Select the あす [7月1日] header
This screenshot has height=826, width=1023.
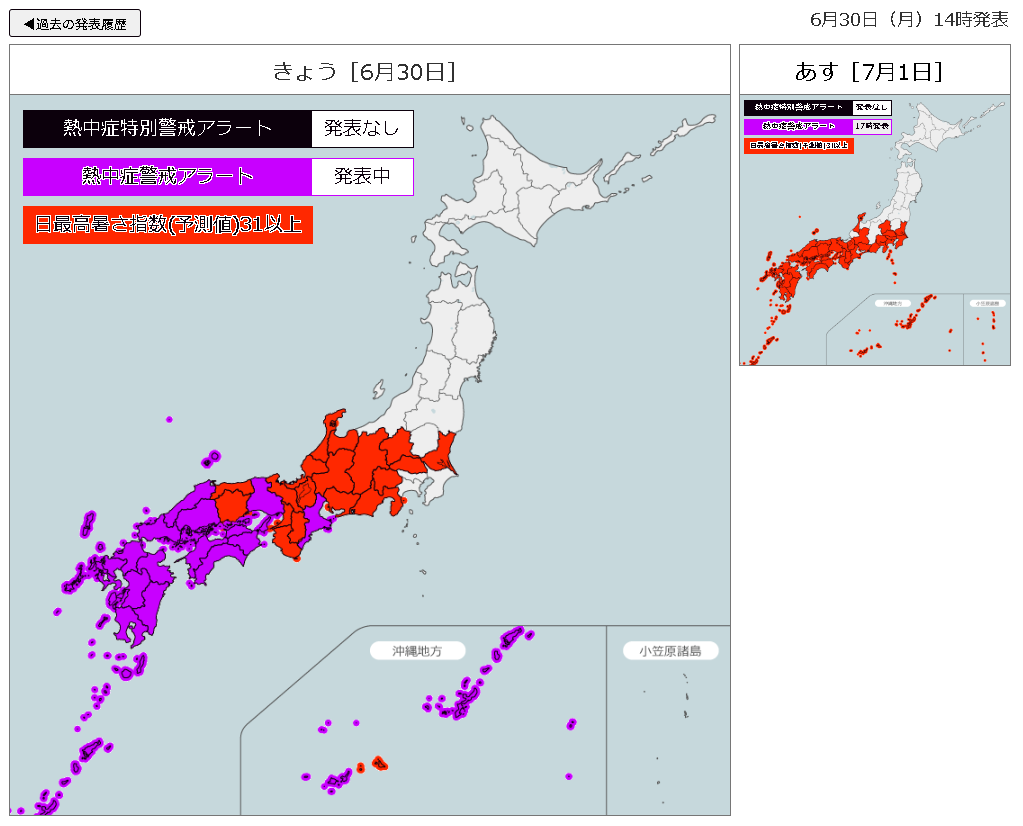[x=874, y=71]
